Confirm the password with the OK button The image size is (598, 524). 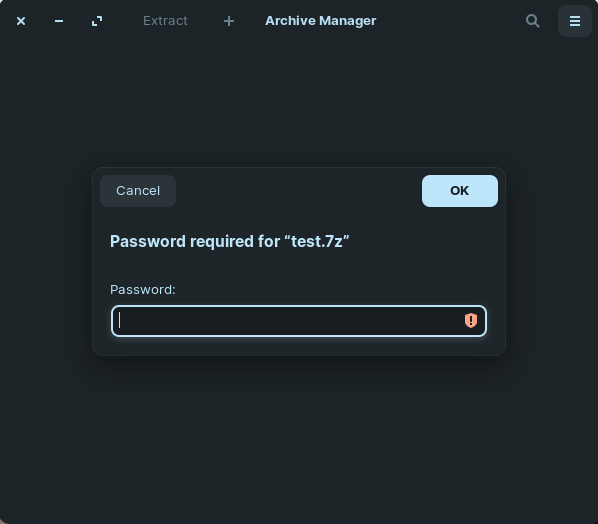[460, 191]
